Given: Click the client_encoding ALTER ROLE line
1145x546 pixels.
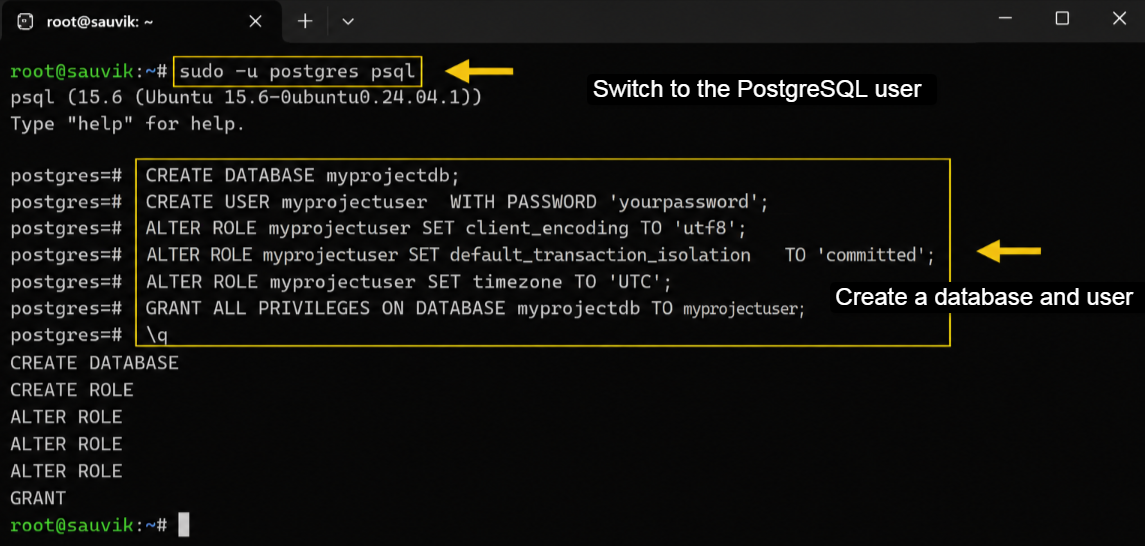Looking at the screenshot, I should [445, 228].
